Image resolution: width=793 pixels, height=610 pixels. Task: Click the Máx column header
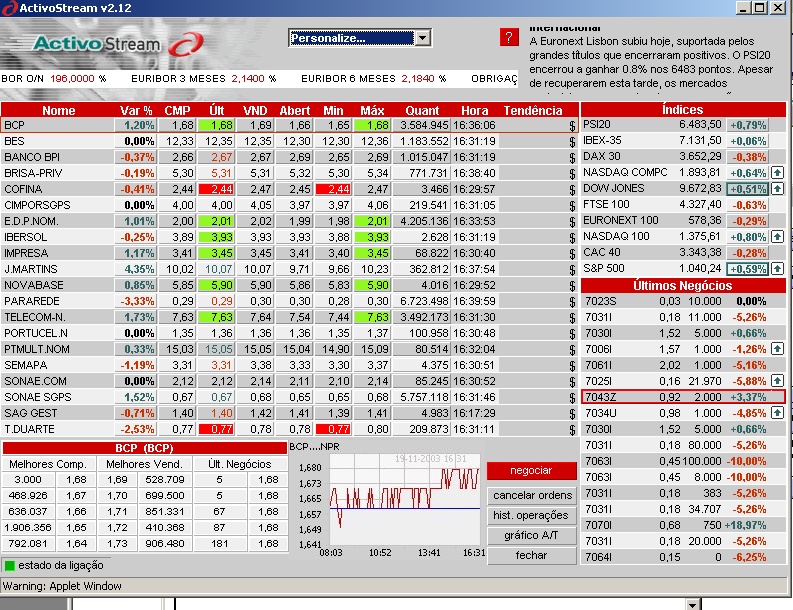pyautogui.click(x=372, y=110)
